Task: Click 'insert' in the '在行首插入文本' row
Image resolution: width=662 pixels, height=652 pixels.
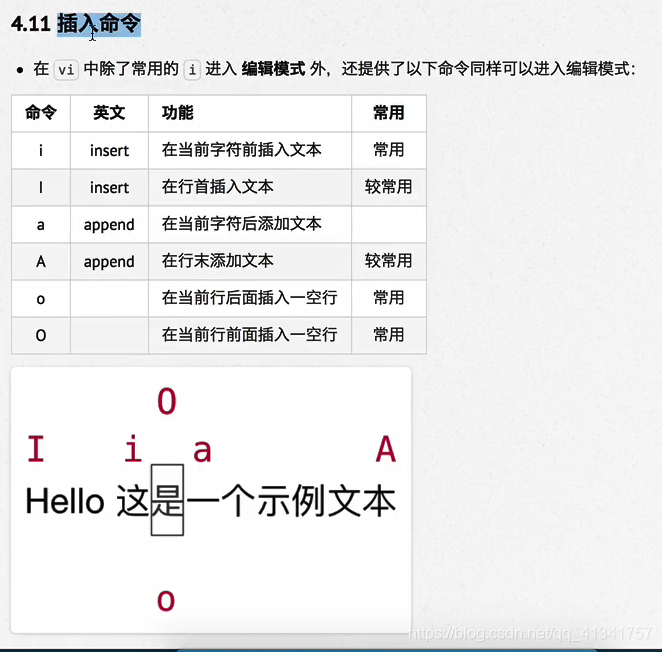Action: (x=109, y=187)
